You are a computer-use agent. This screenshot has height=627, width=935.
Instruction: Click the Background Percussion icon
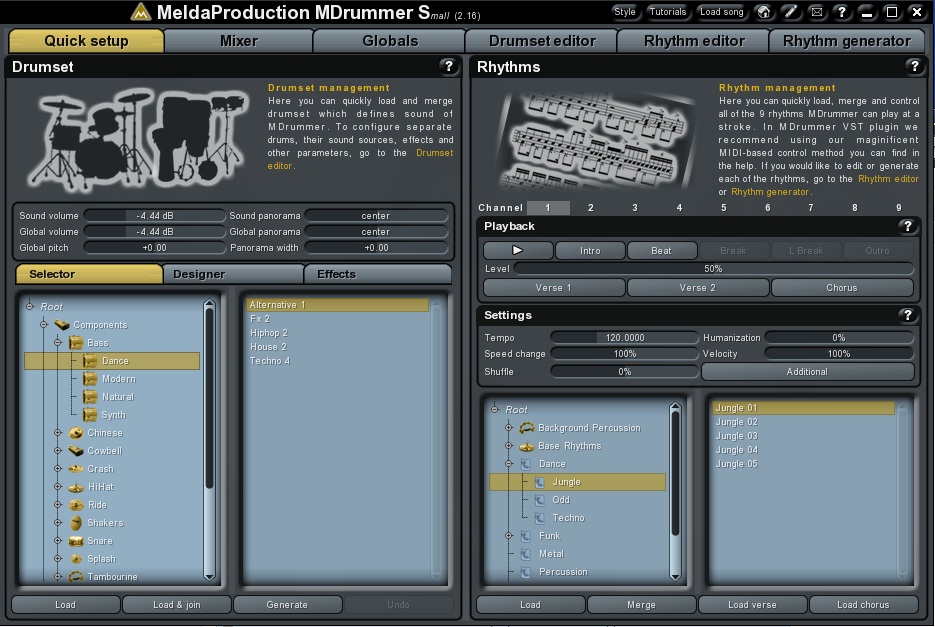click(x=527, y=428)
